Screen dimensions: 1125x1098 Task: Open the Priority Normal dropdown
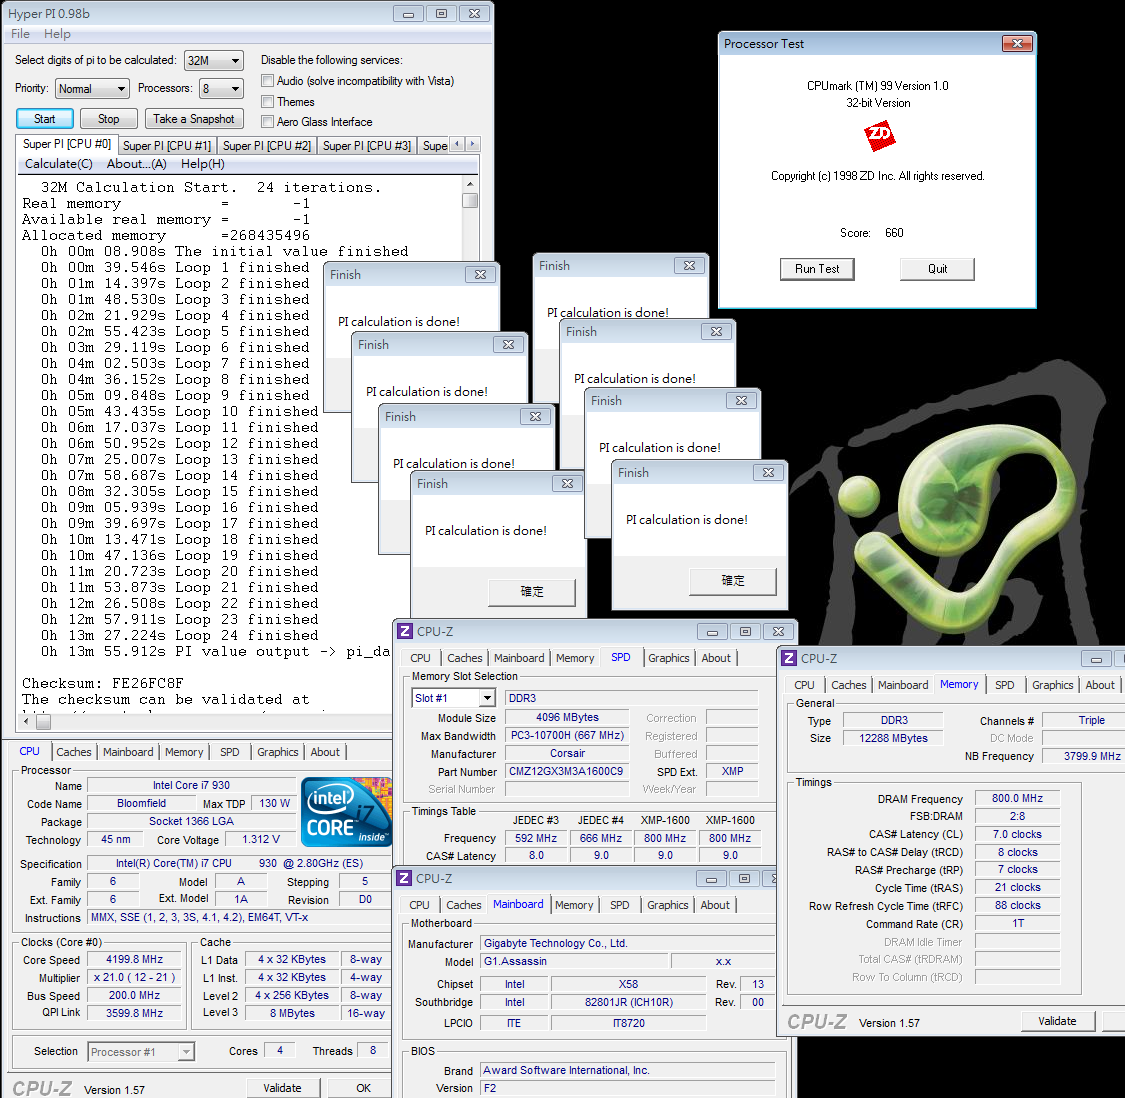[x=93, y=89]
